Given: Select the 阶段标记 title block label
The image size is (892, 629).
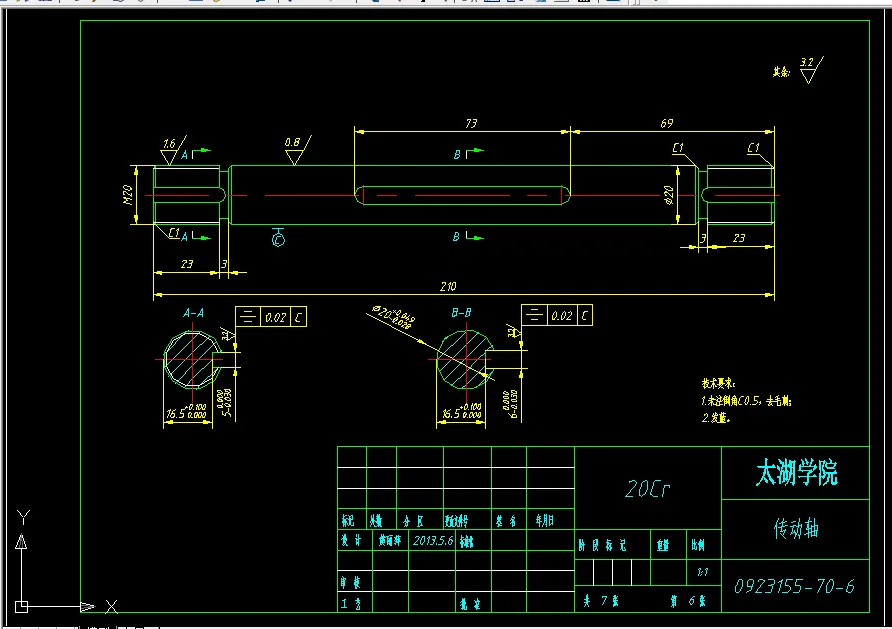Looking at the screenshot, I should pos(602,545).
